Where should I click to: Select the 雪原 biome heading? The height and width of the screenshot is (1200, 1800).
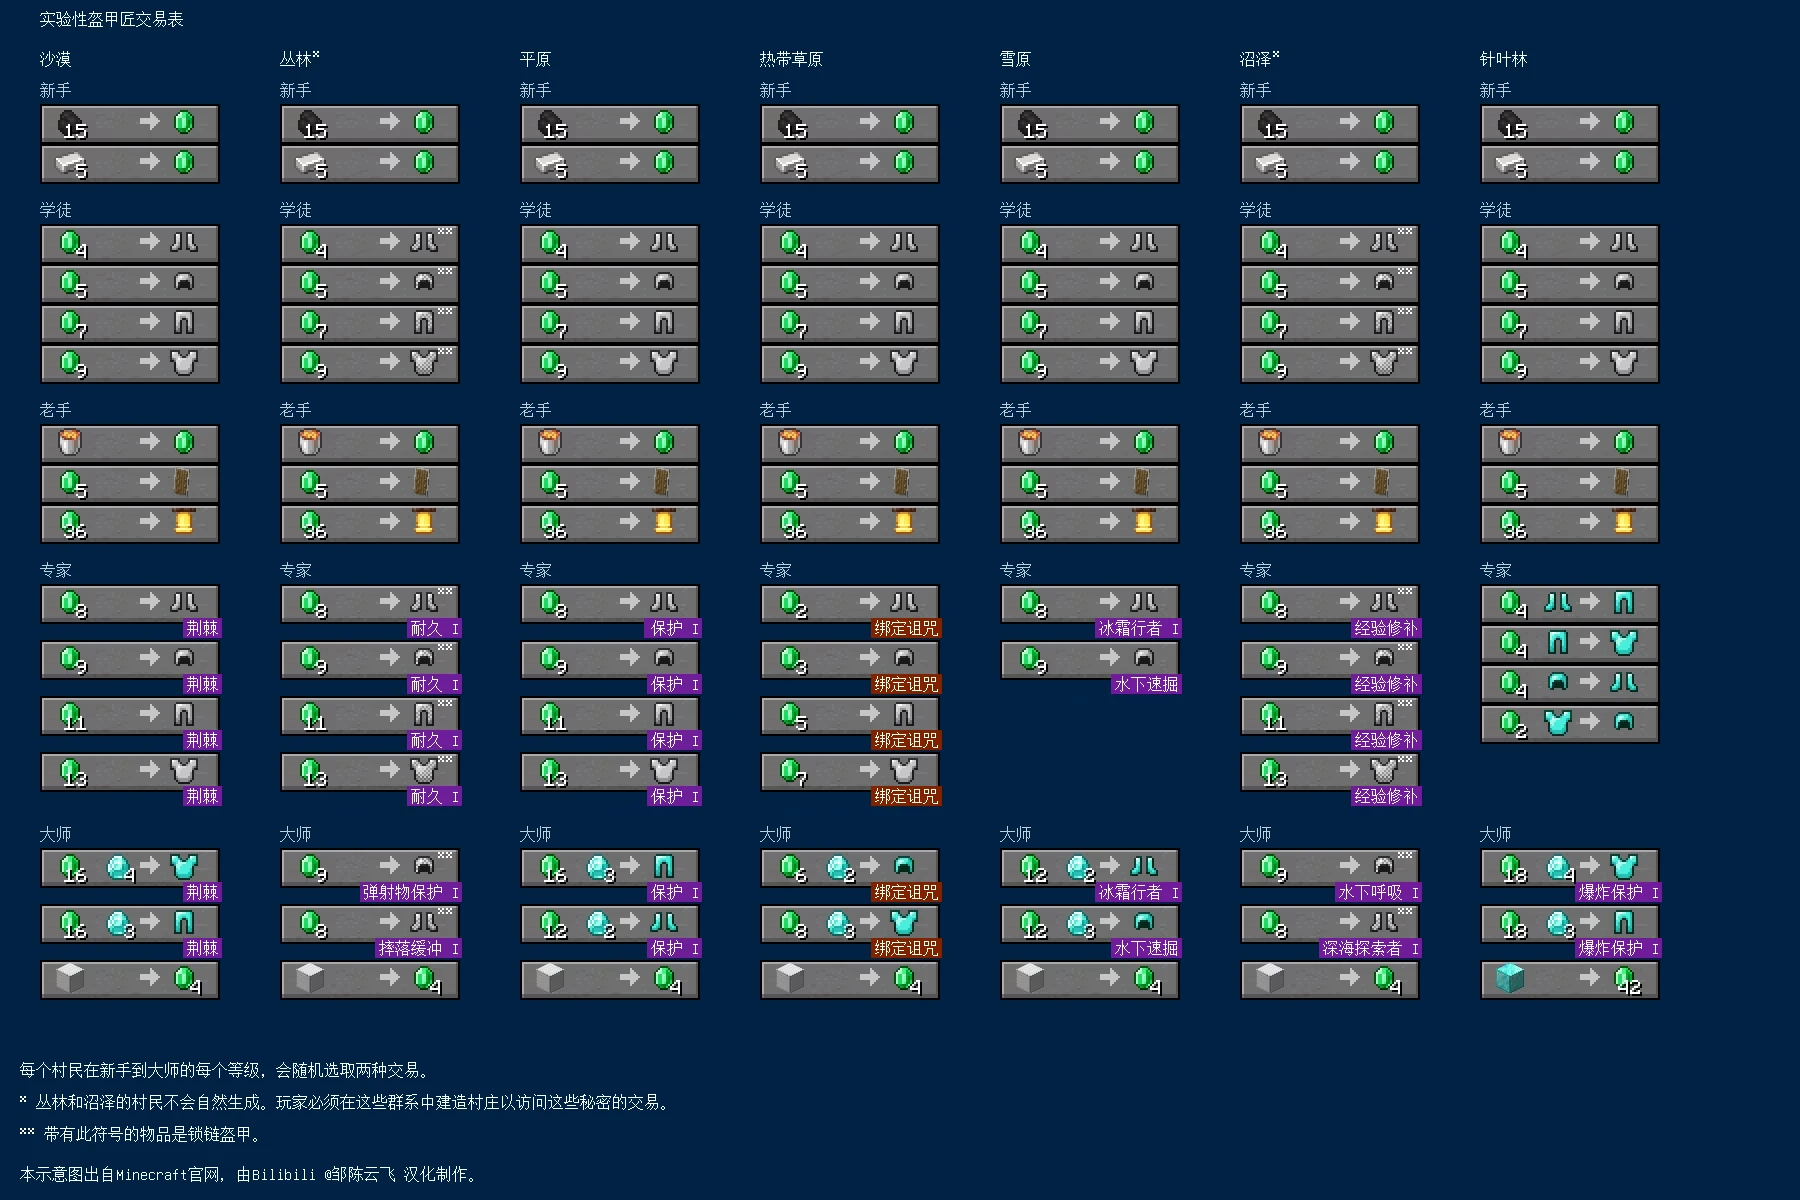[x=1015, y=59]
